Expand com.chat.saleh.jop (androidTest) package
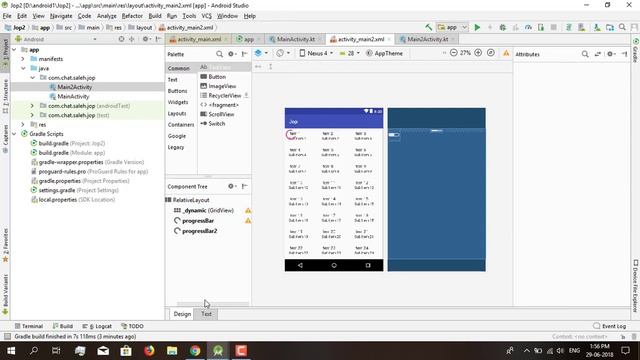This screenshot has width=640, height=360. click(32, 106)
